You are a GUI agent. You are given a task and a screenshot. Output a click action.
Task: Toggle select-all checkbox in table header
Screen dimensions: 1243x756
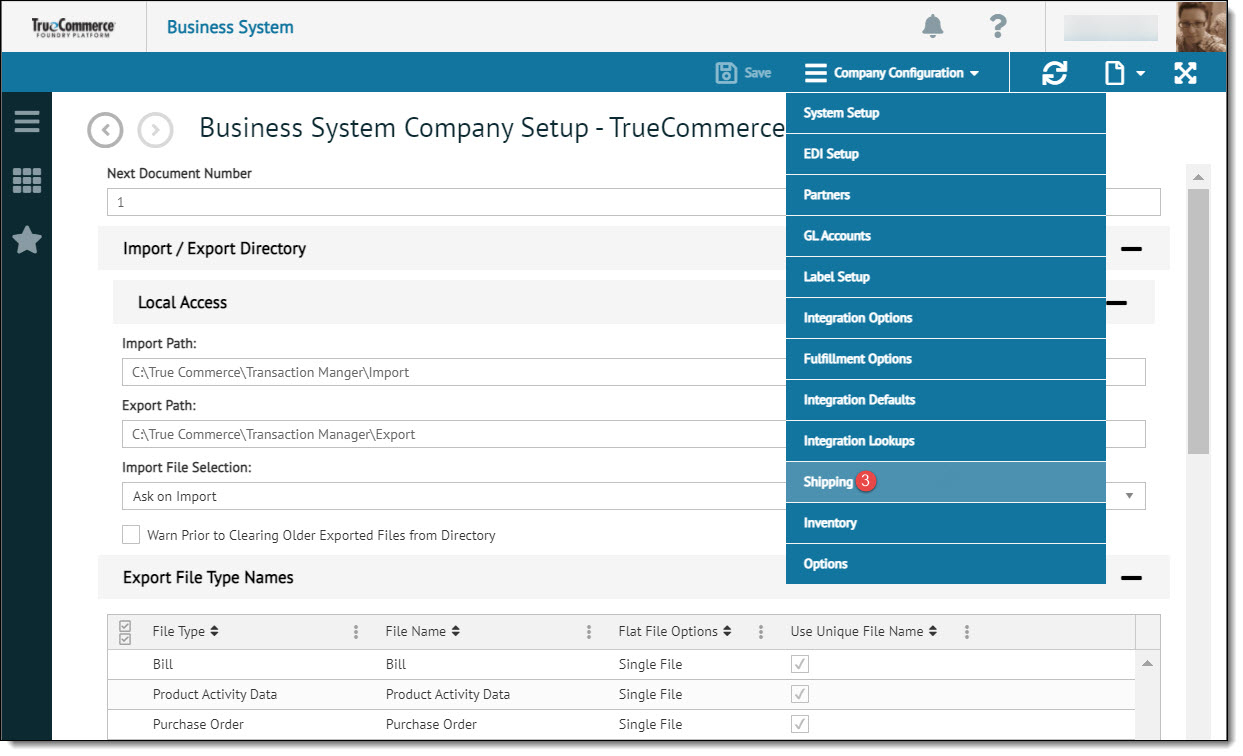coord(125,632)
